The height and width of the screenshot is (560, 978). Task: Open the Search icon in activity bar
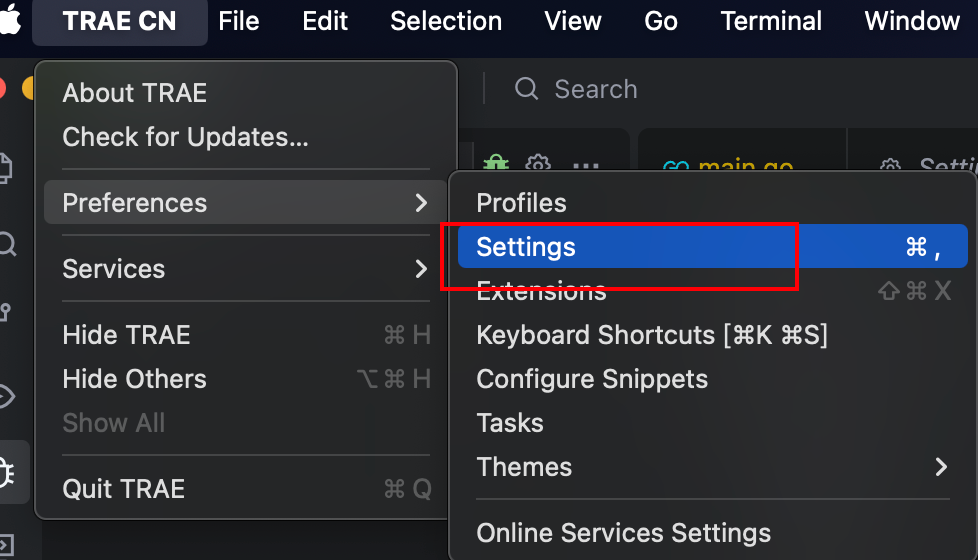pyautogui.click(x=6, y=243)
